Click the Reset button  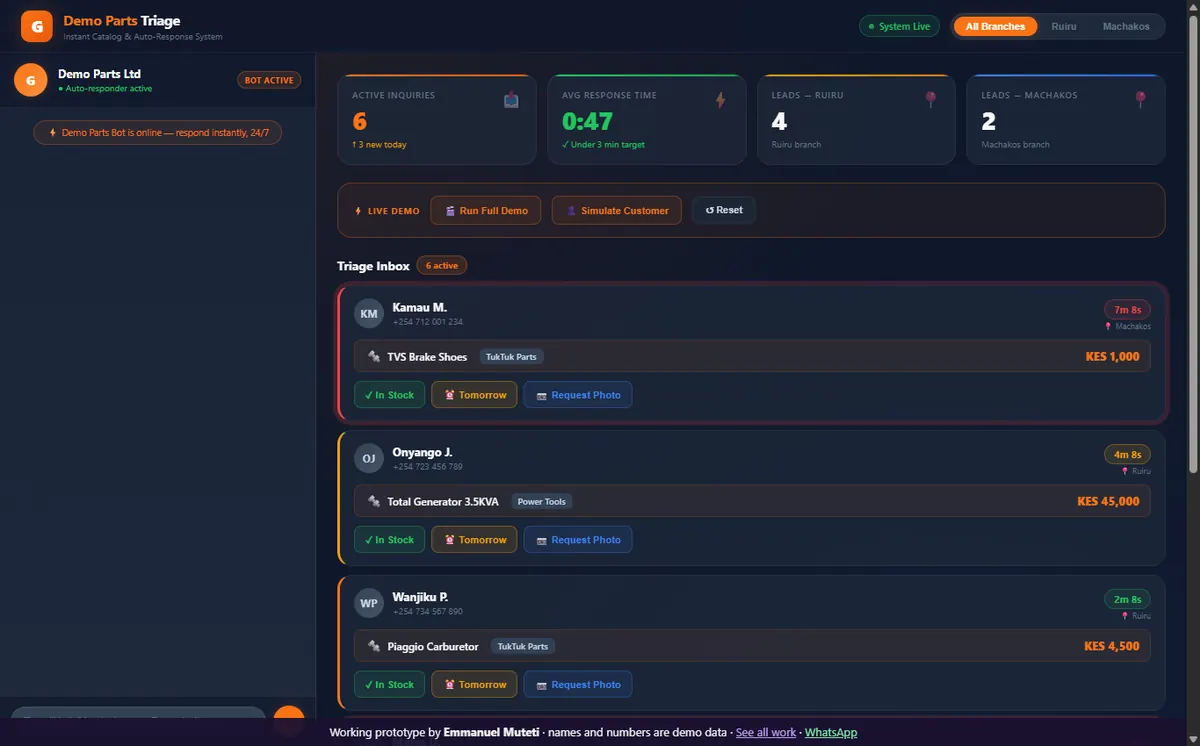pos(724,211)
